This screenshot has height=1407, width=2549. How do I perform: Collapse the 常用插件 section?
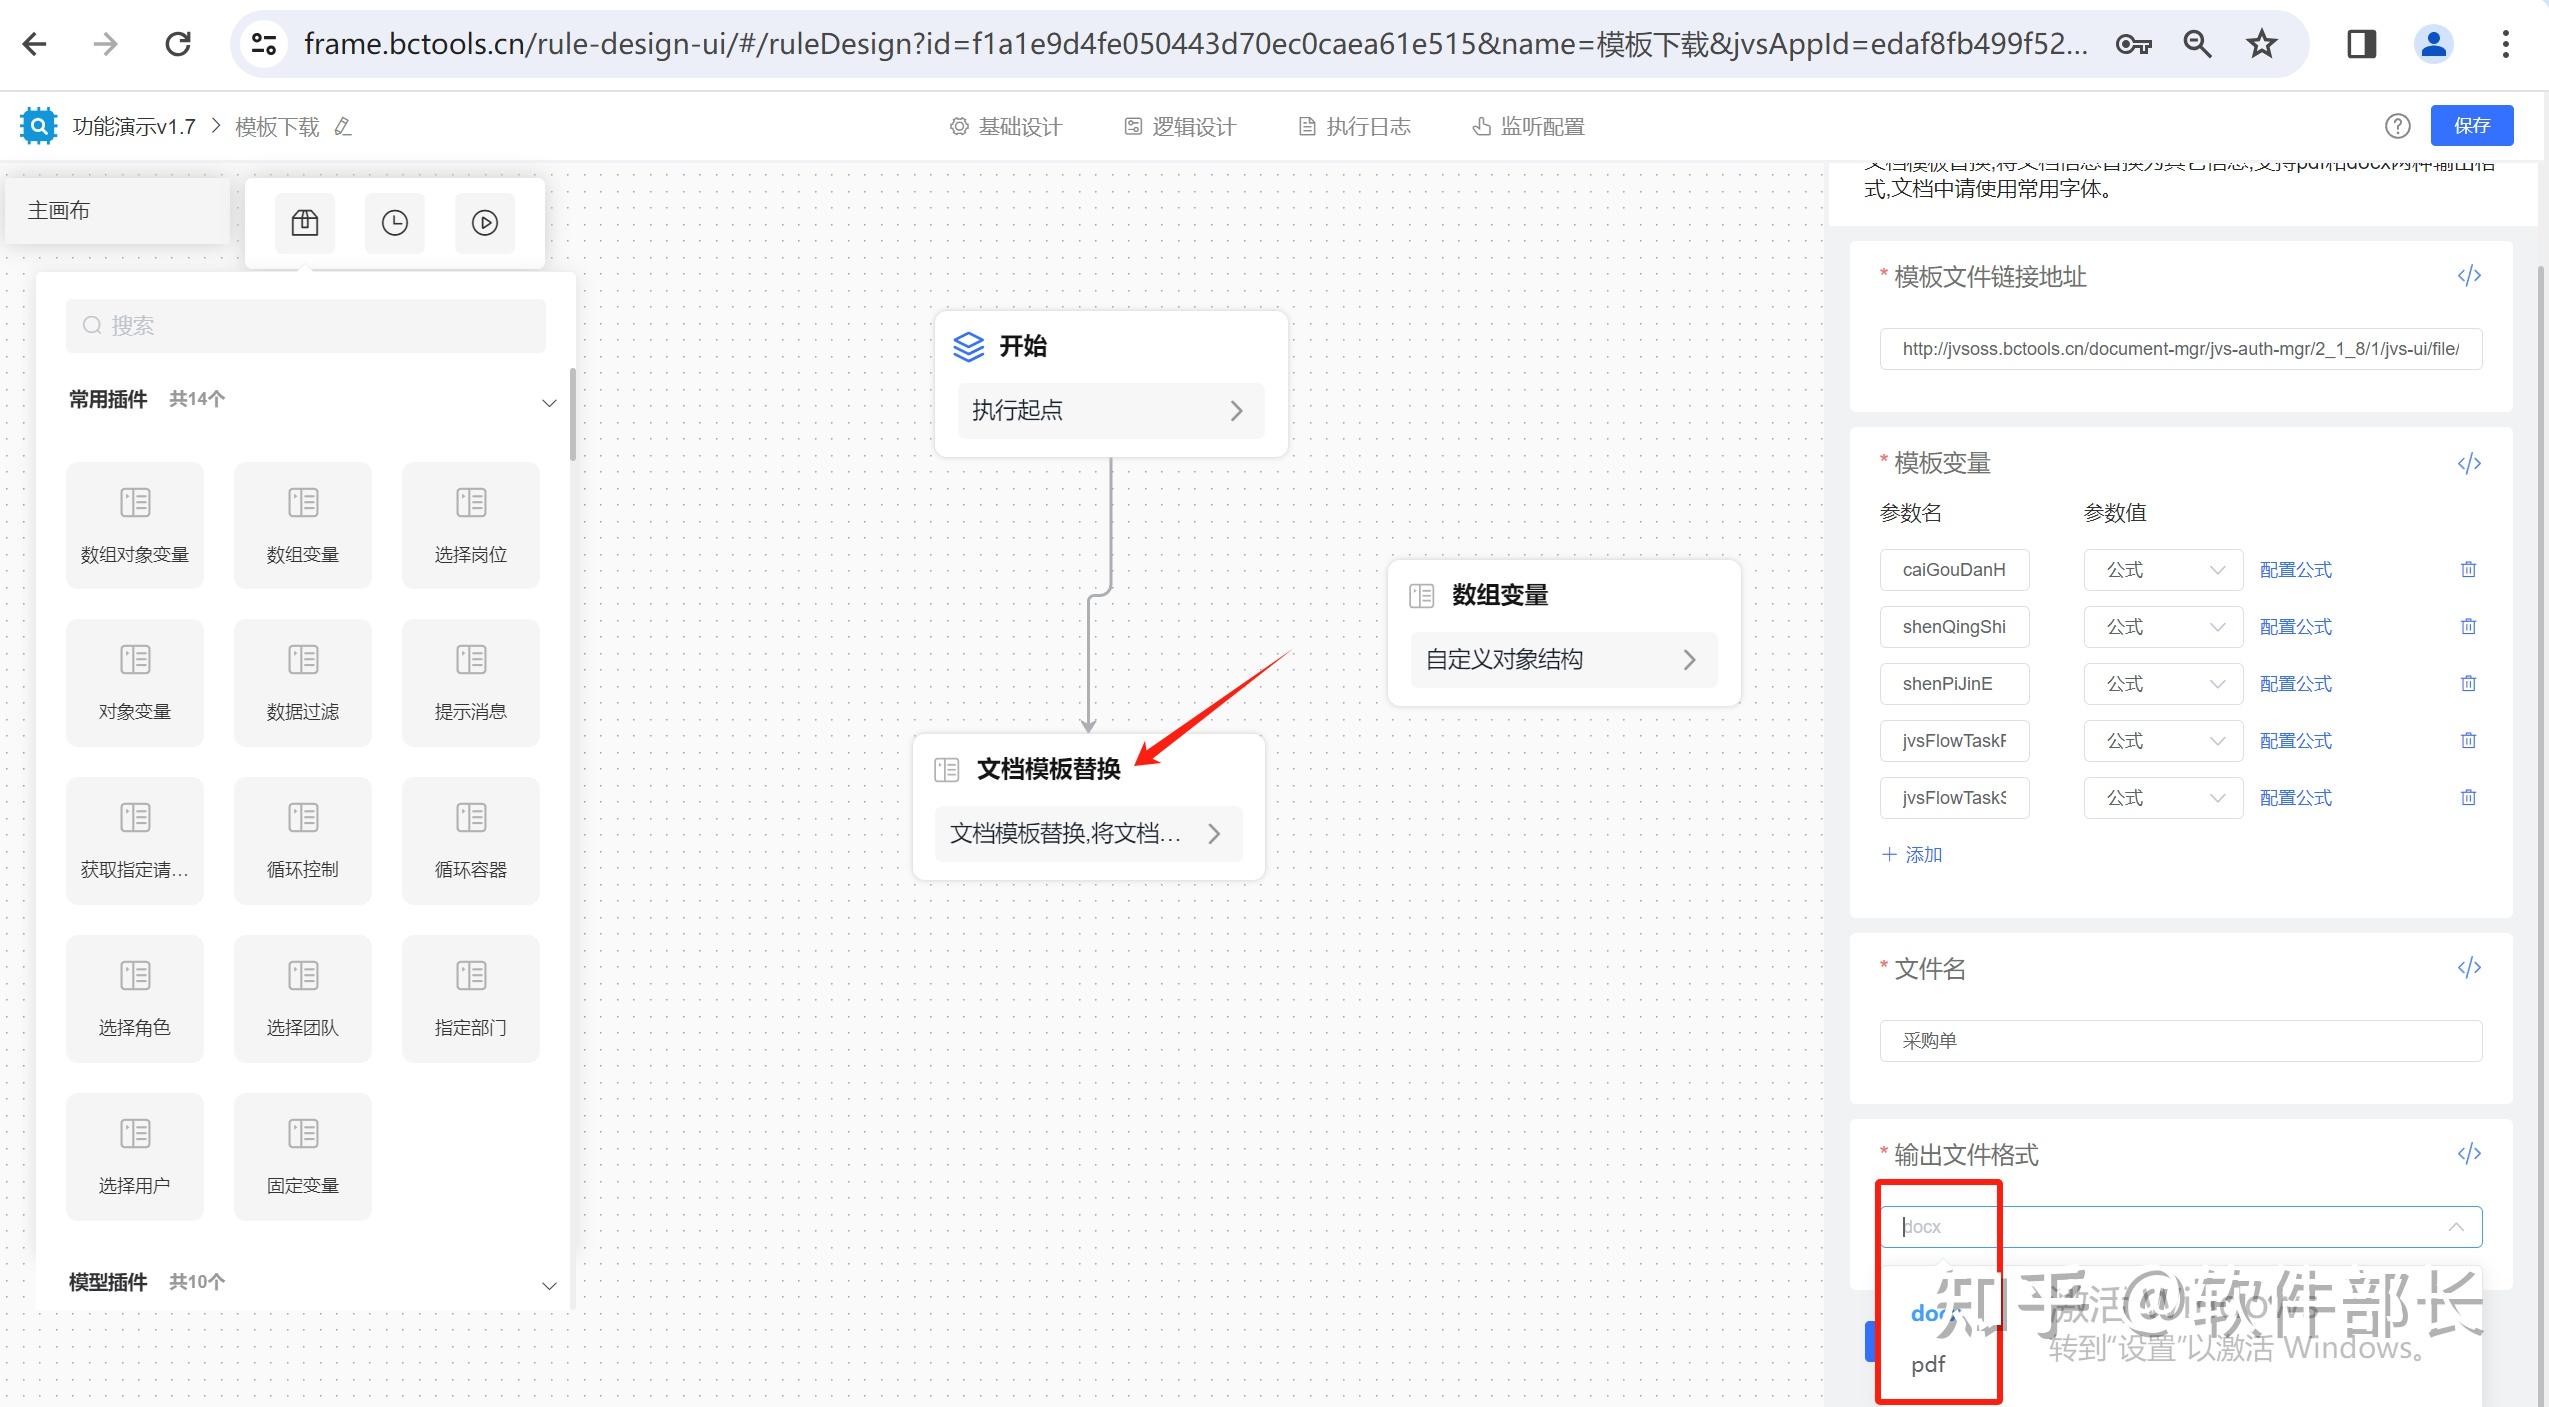coord(549,402)
